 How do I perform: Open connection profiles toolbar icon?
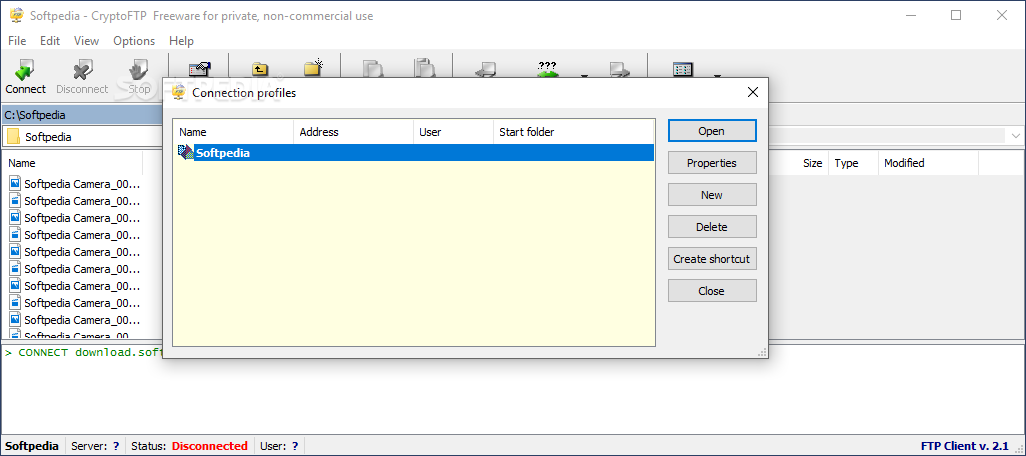[198, 69]
